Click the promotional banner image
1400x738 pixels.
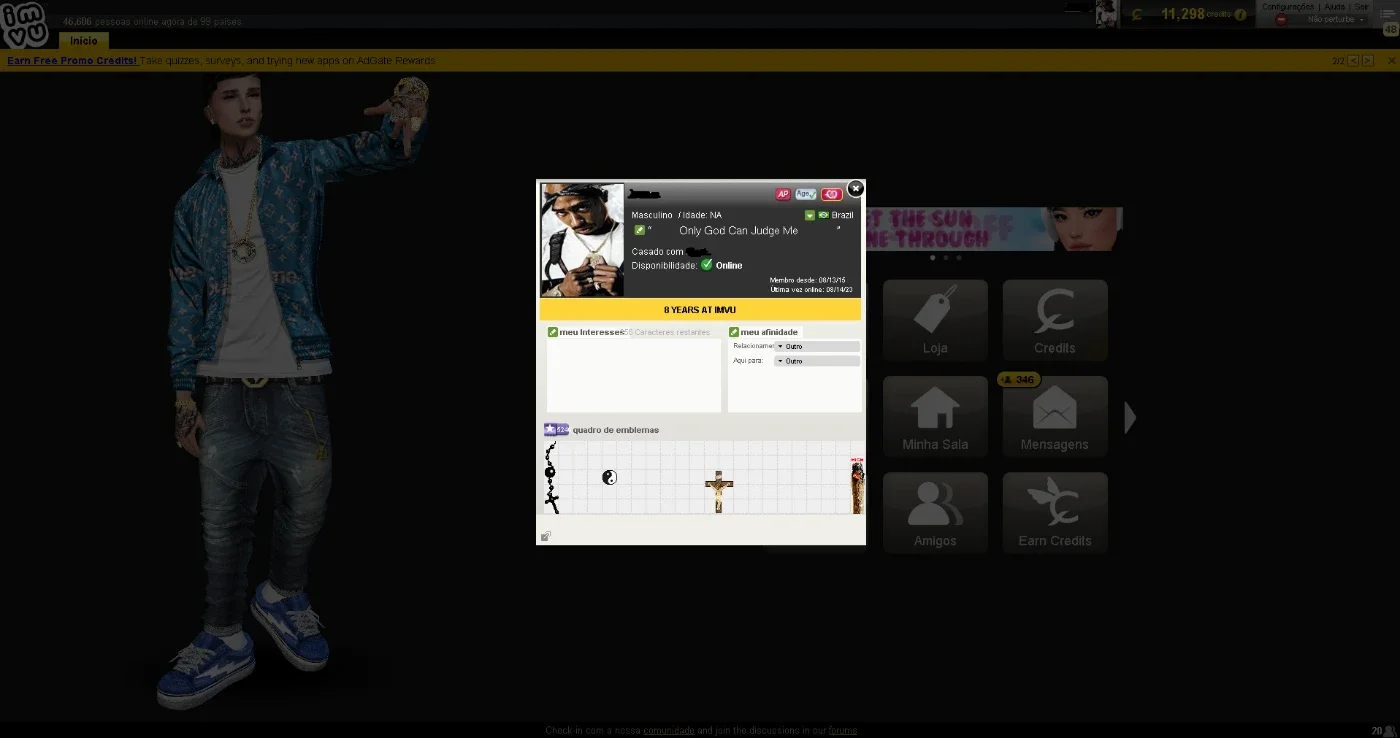tap(994, 229)
